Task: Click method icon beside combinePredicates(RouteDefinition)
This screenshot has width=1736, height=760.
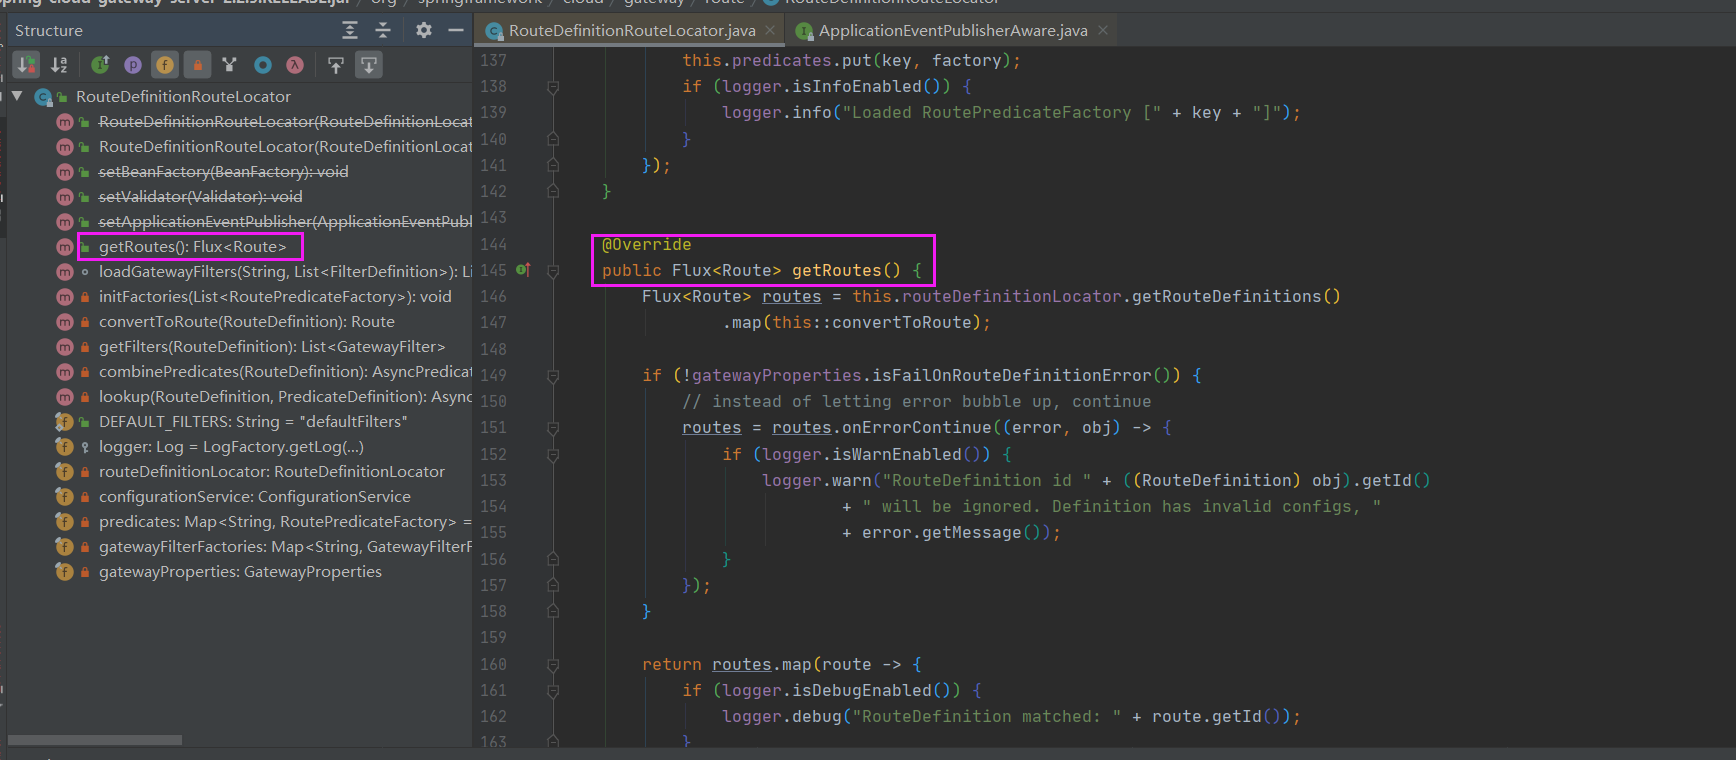Action: [65, 372]
